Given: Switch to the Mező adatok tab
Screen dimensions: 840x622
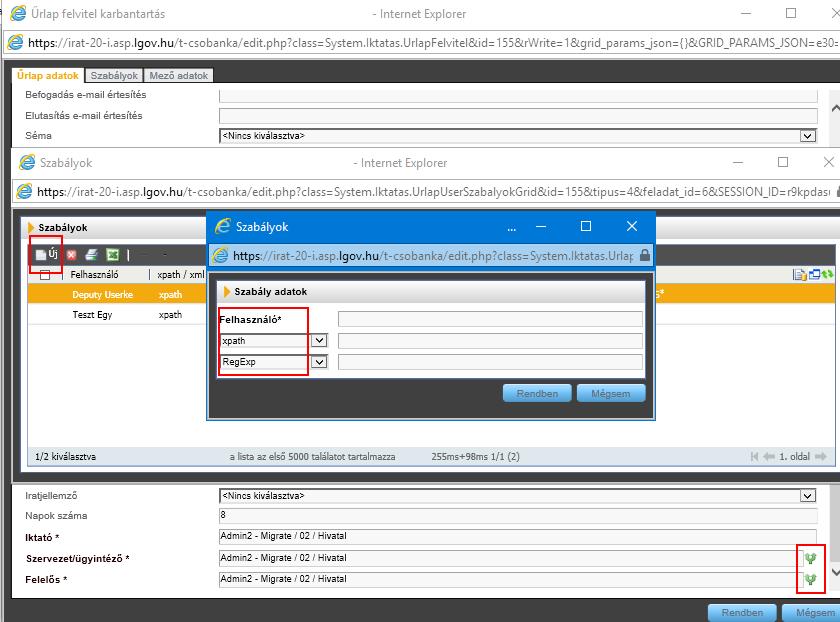Looking at the screenshot, I should 178,76.
